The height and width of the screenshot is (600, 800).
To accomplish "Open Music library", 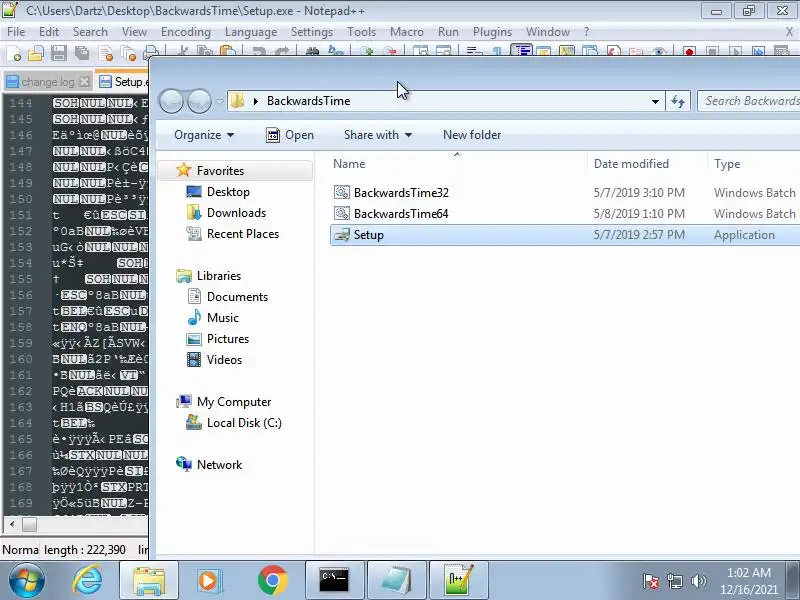I will tap(222, 317).
